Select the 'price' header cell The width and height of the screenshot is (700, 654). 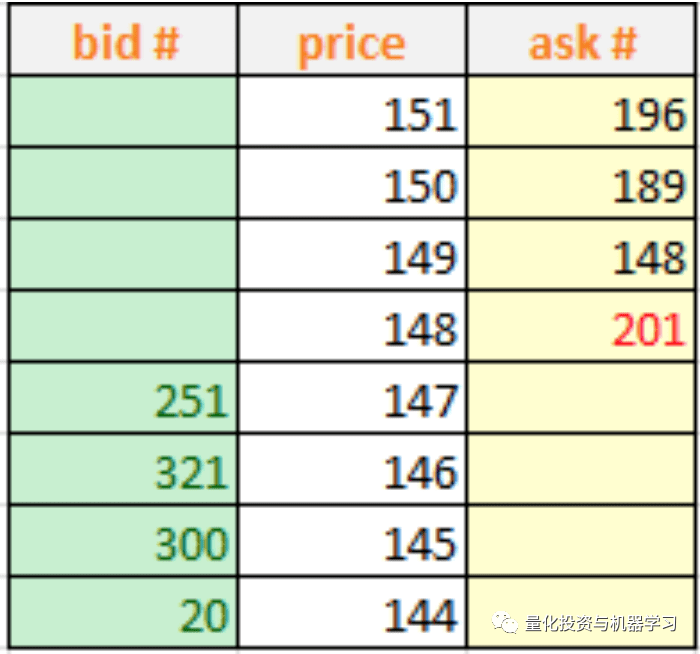click(x=352, y=39)
